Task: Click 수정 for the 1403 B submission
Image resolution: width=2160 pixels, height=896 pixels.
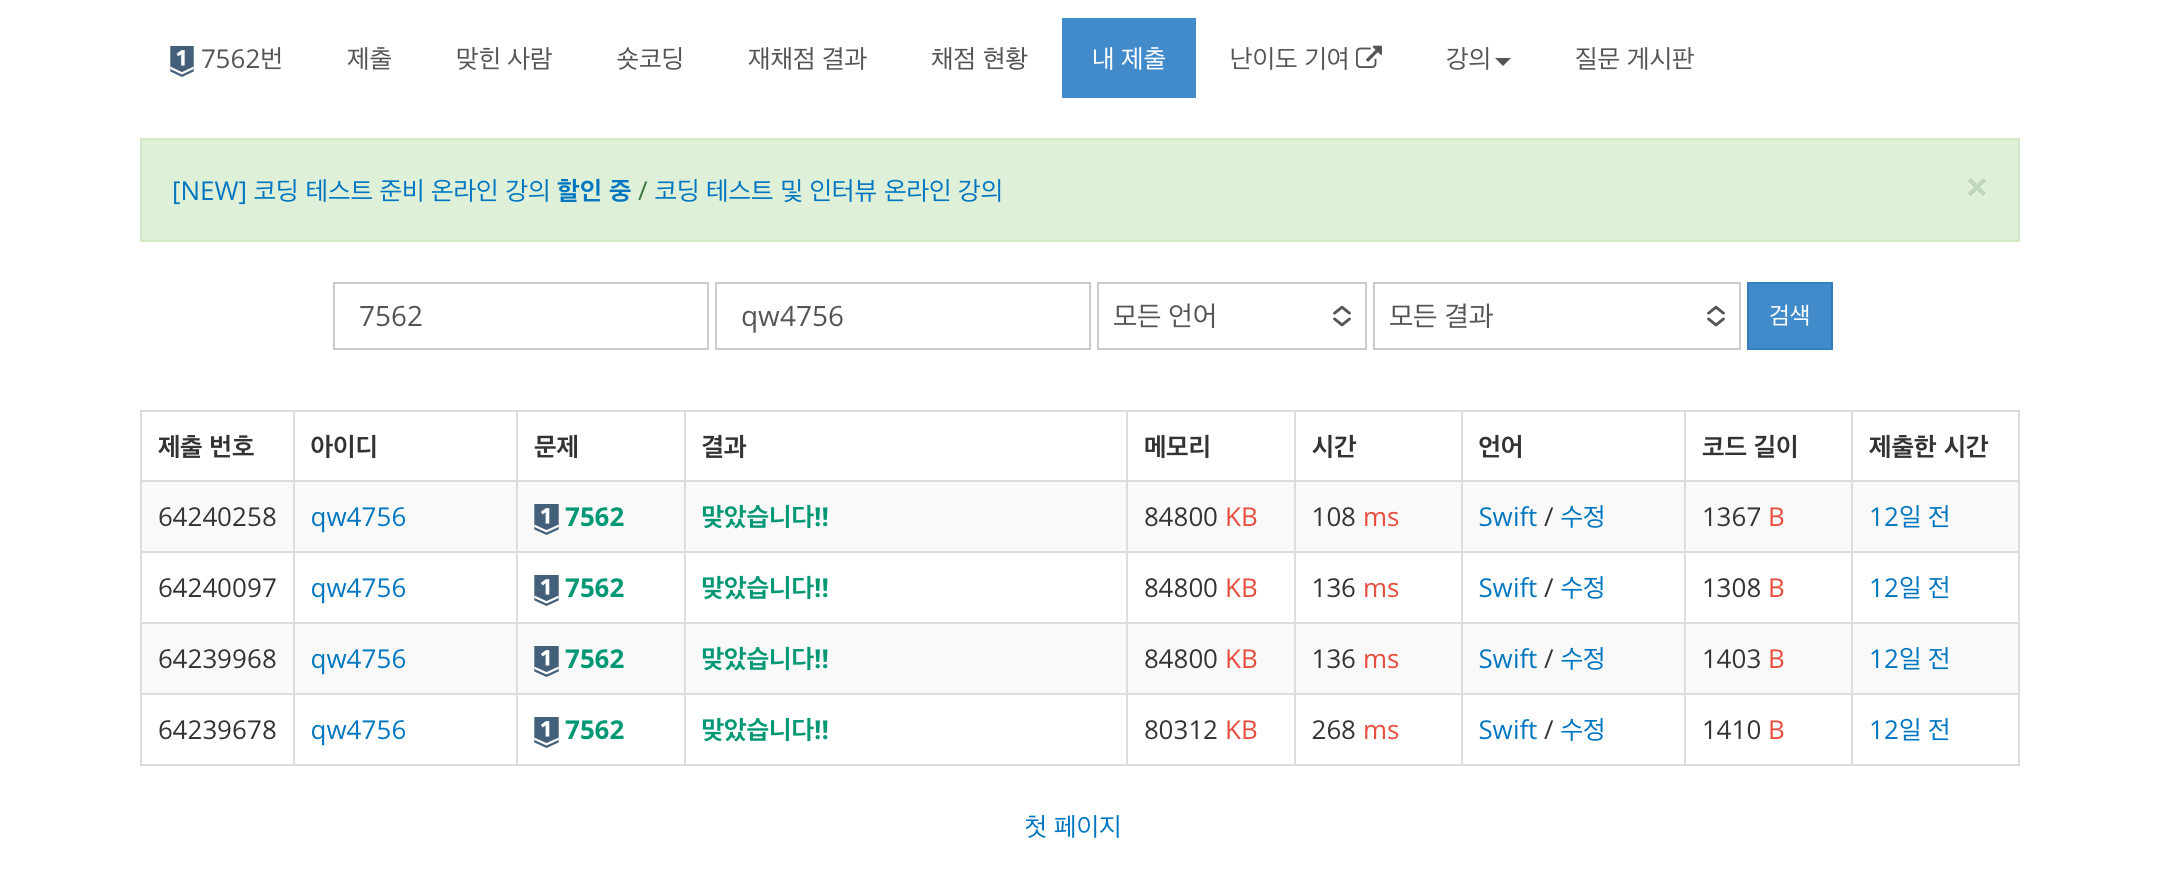Action: click(x=1582, y=659)
